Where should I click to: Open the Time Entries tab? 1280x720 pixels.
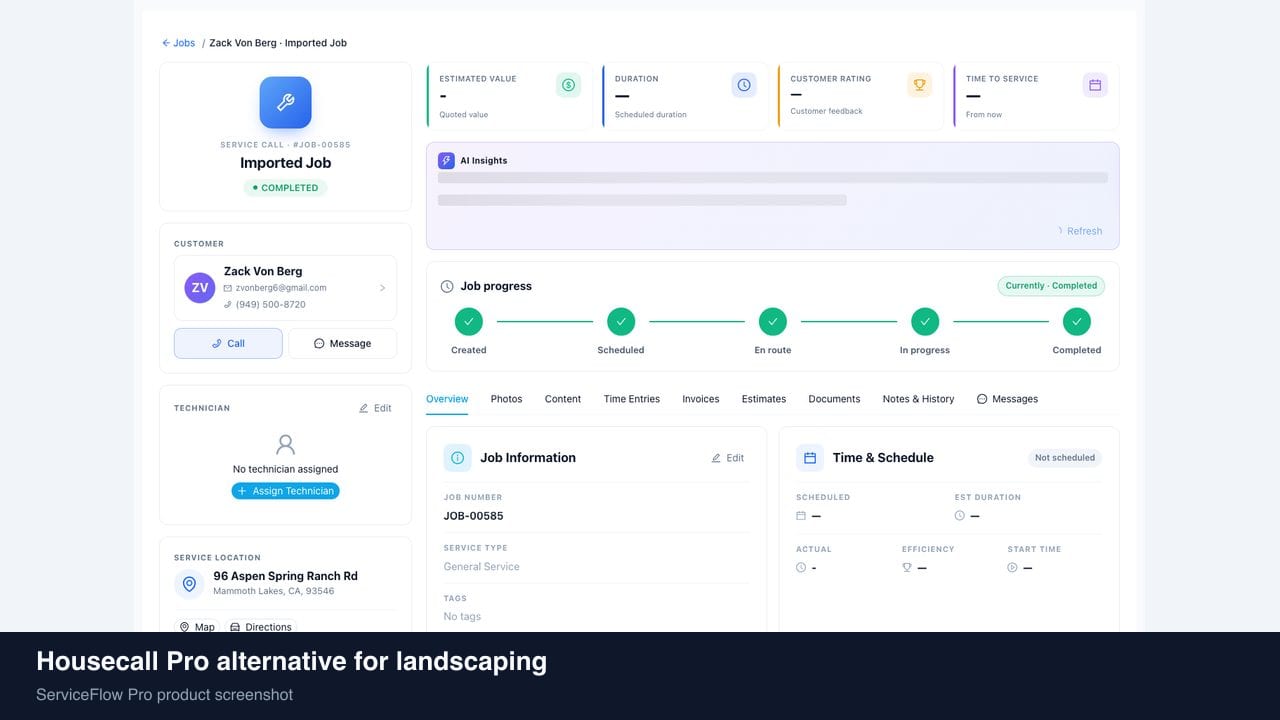pos(632,399)
